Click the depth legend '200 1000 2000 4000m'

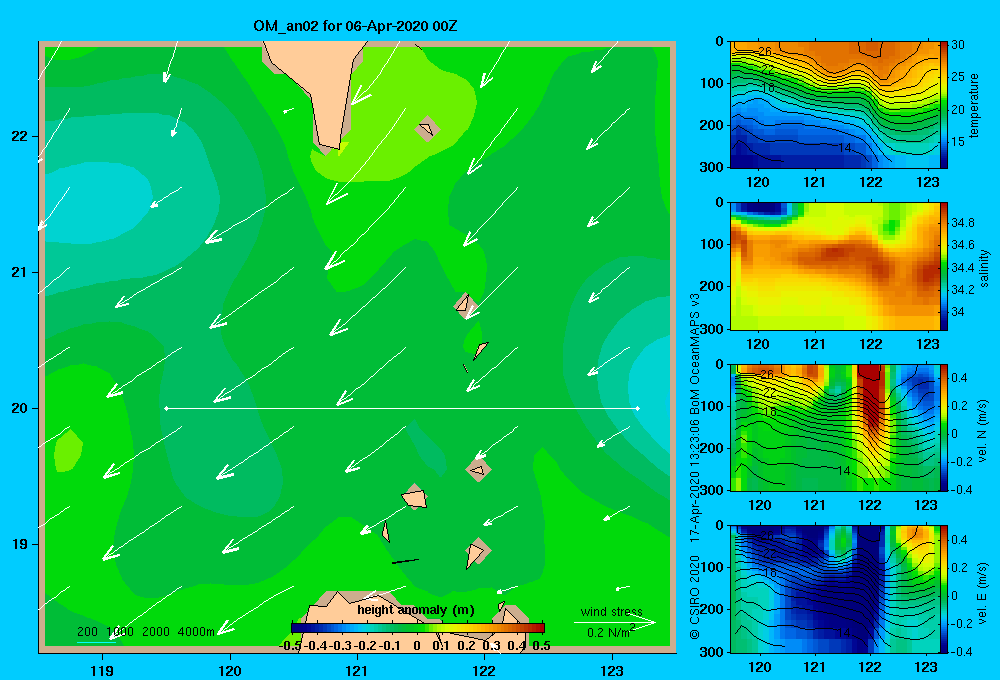click(x=145, y=632)
